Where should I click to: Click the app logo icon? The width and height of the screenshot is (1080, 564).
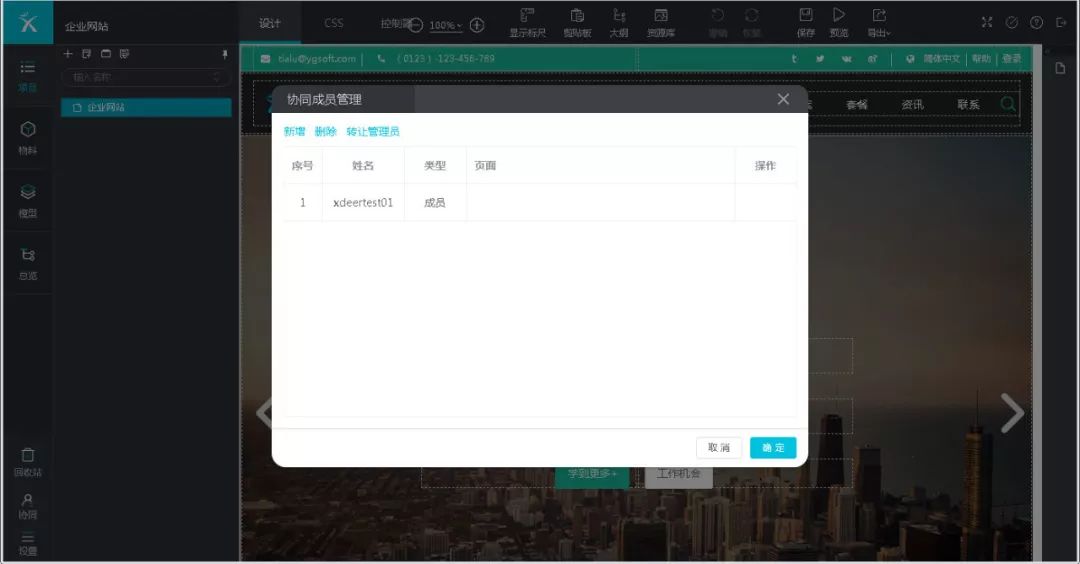click(x=28, y=23)
